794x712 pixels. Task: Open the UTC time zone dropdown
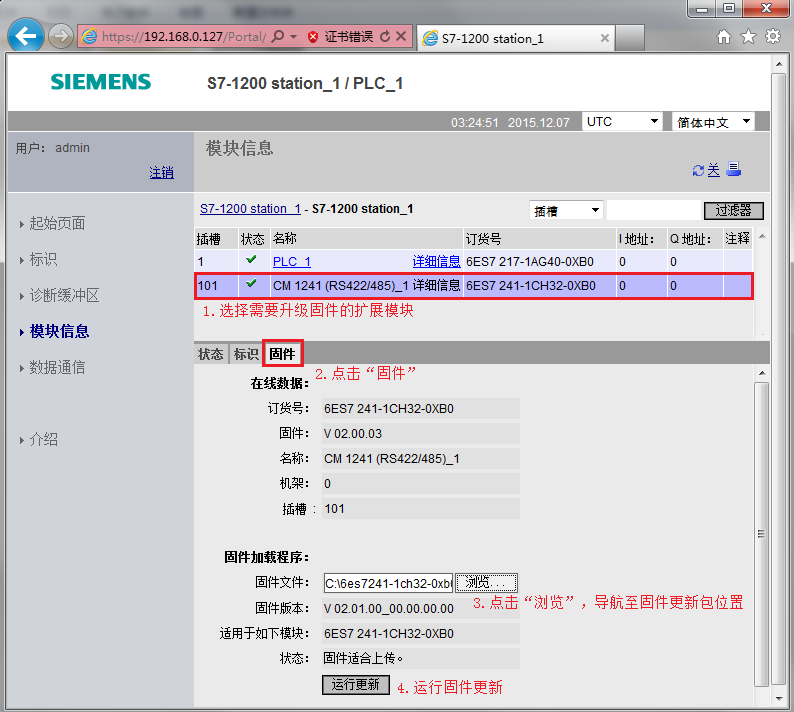[x=622, y=122]
